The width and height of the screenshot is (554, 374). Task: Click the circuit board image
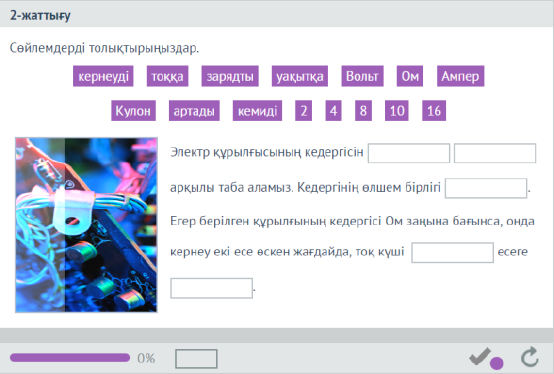click(x=86, y=225)
